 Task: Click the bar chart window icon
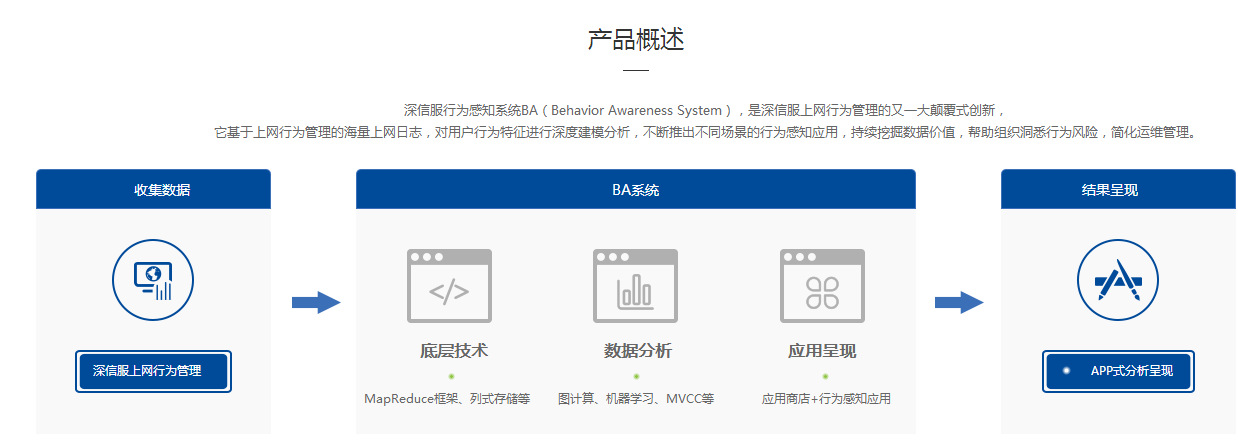pos(635,286)
